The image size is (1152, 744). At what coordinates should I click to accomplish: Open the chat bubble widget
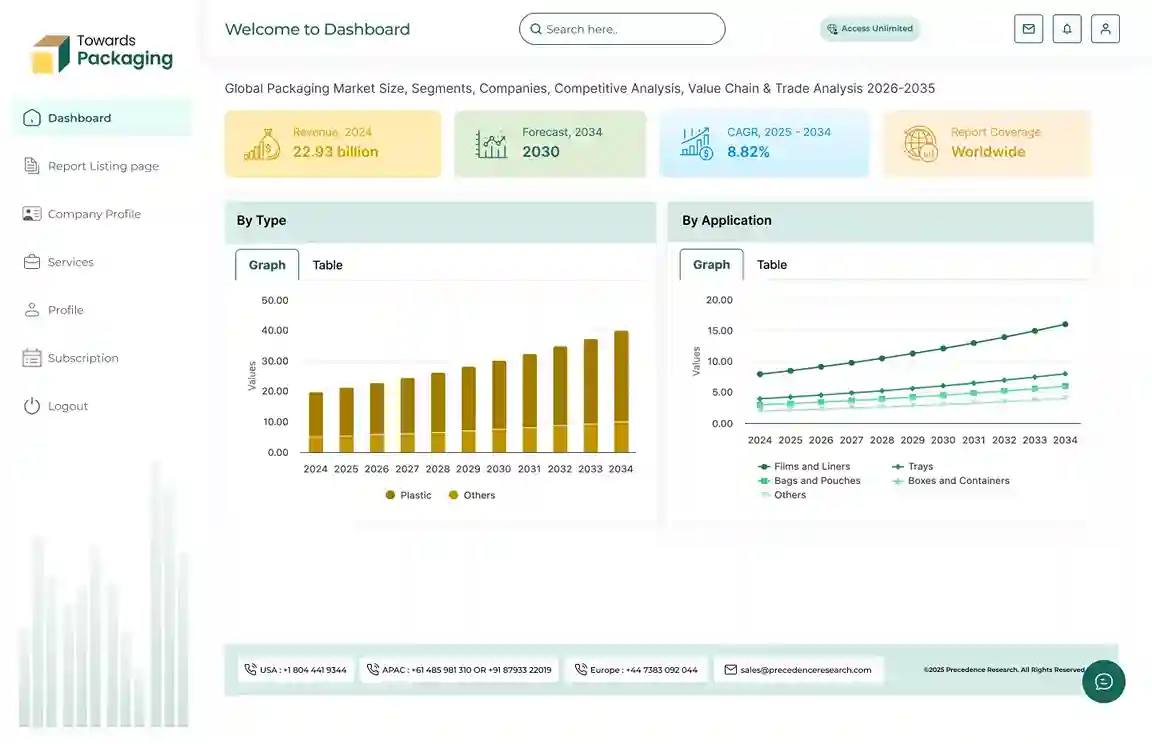[1104, 681]
